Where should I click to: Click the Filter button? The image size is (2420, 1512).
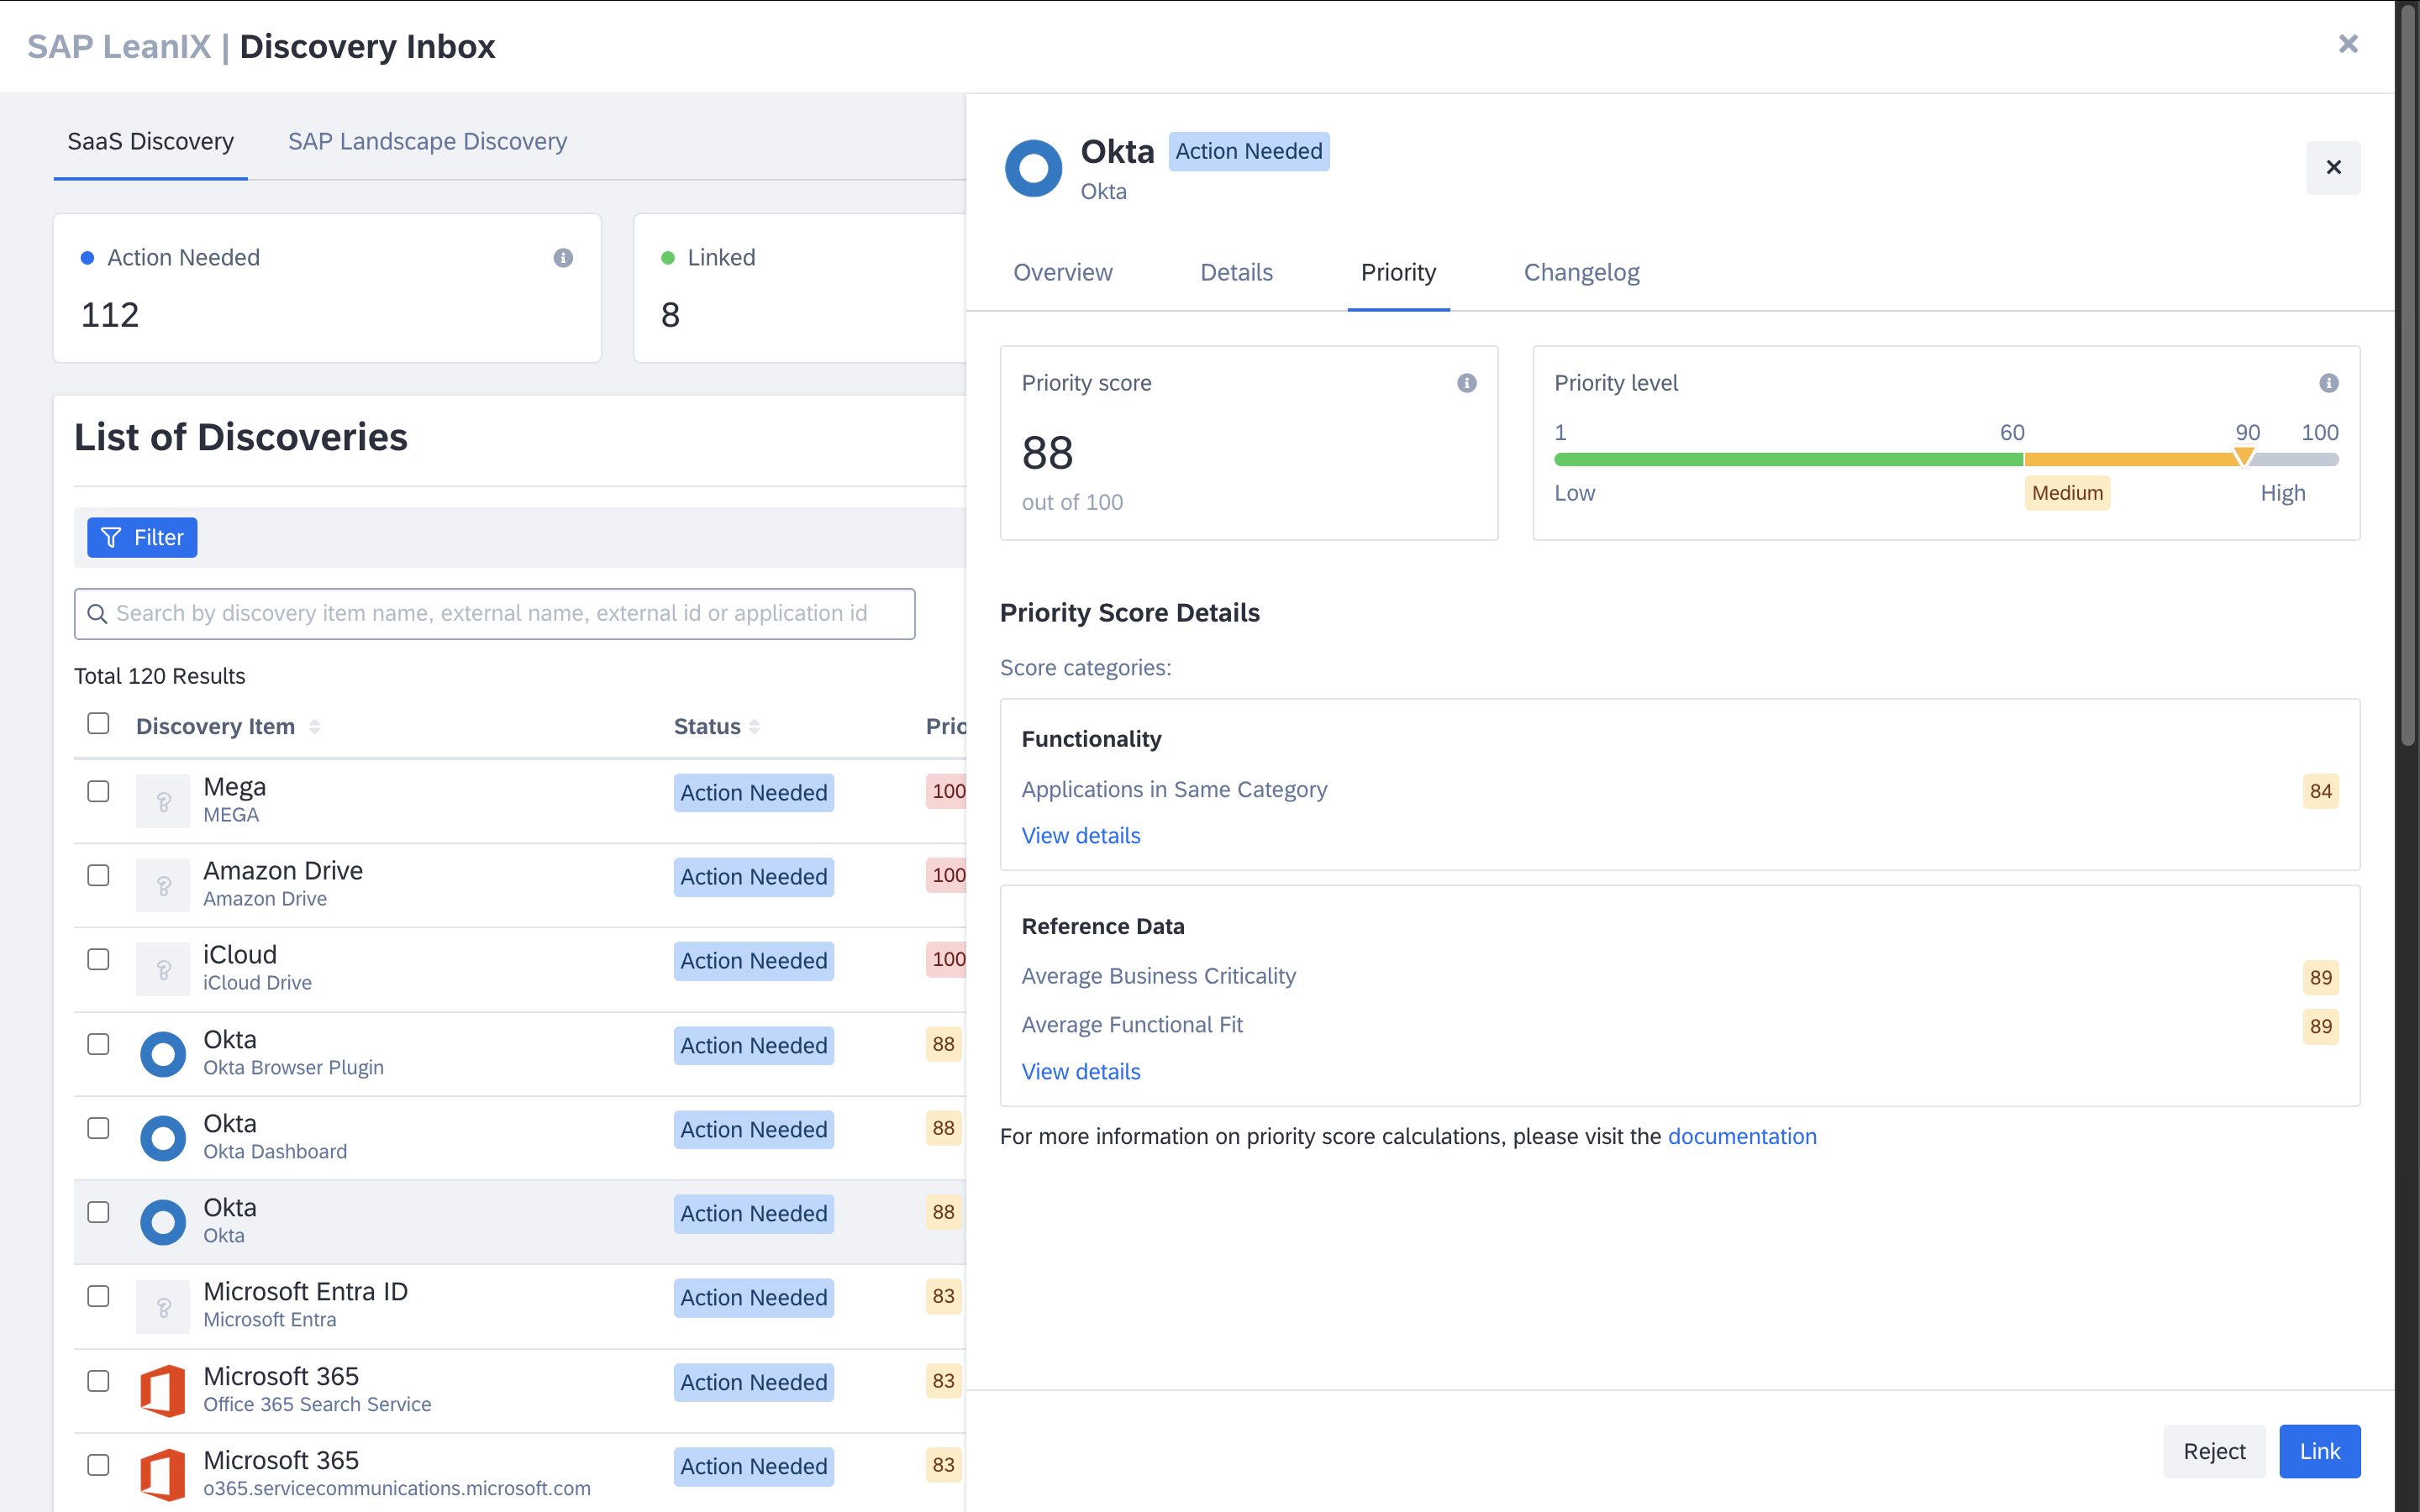[142, 538]
